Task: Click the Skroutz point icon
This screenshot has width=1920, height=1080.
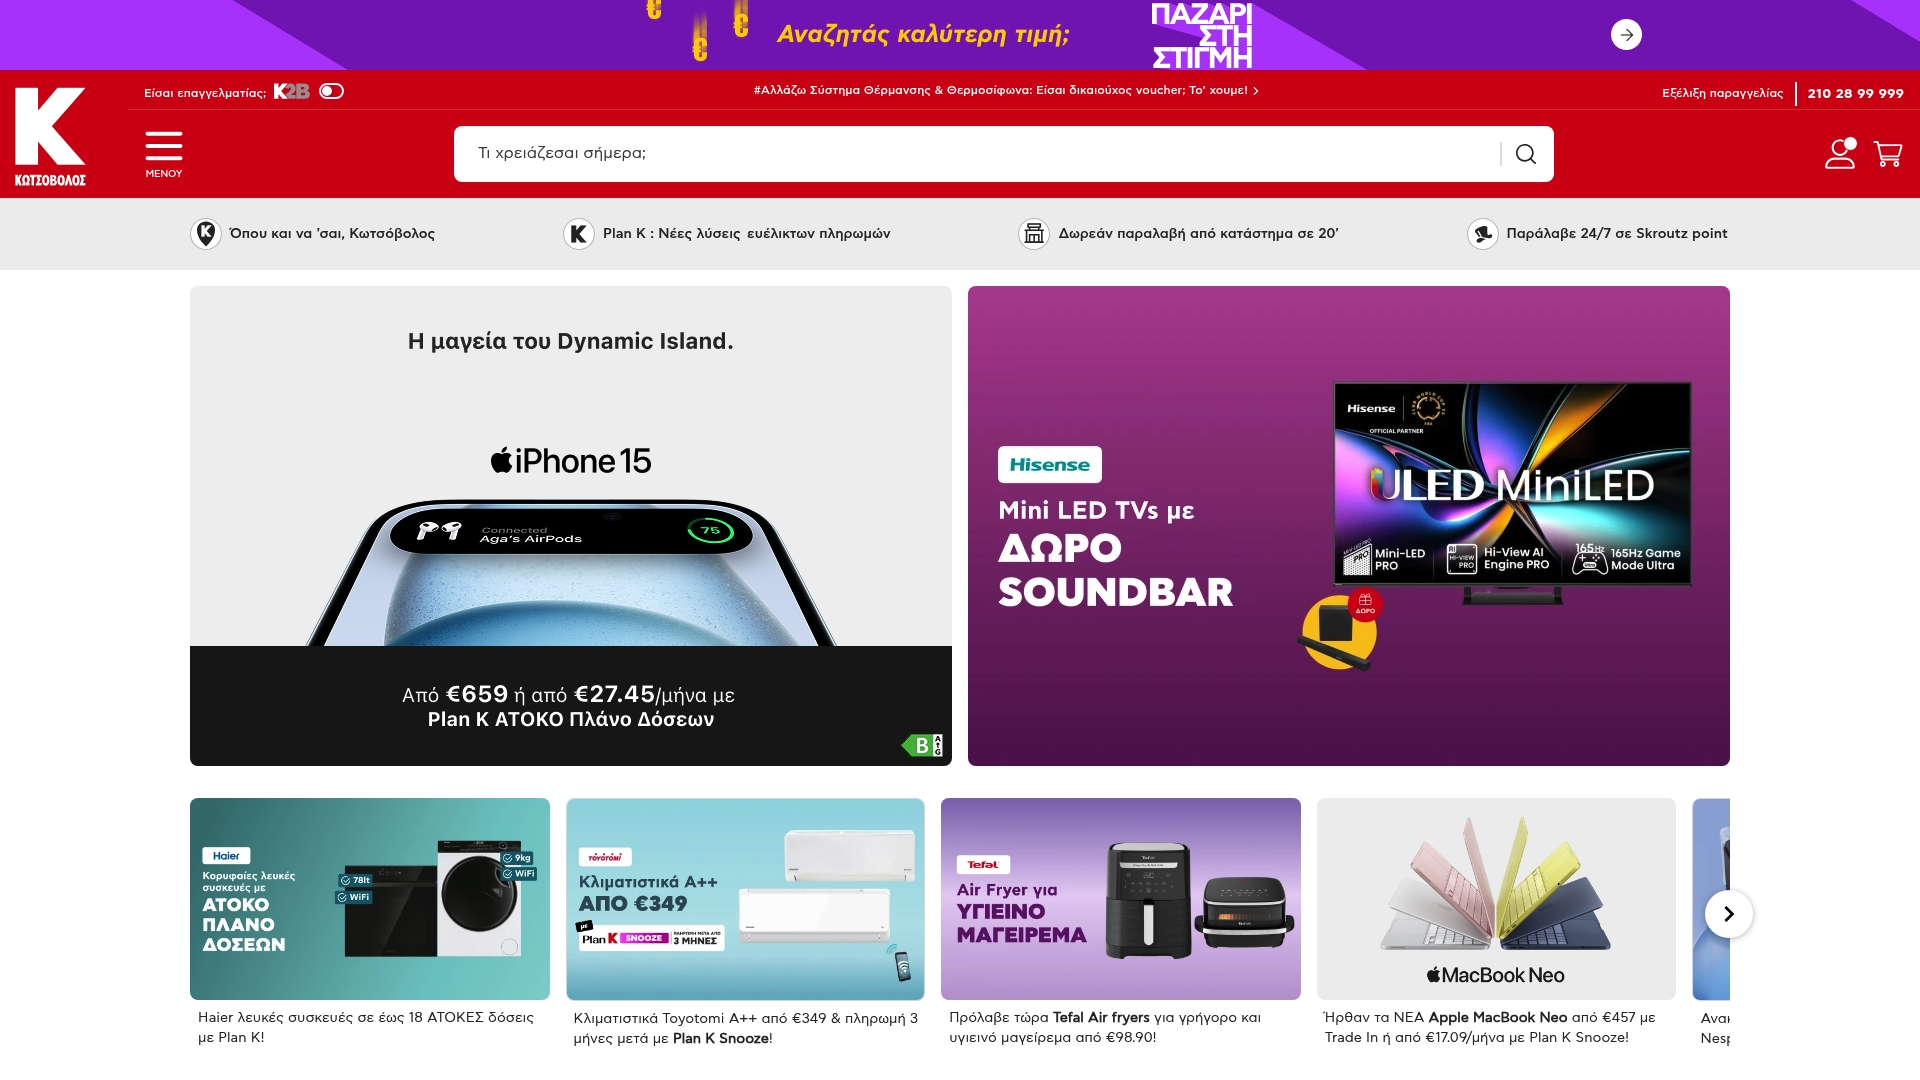Action: [1482, 234]
